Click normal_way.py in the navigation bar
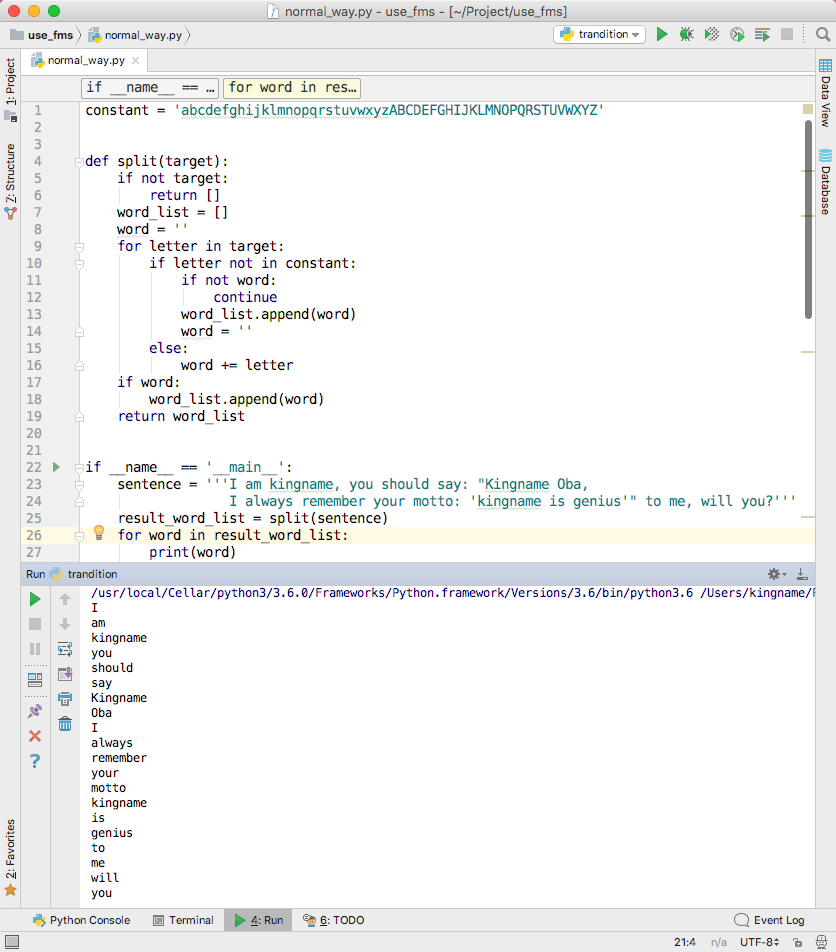Image resolution: width=836 pixels, height=952 pixels. [135, 35]
